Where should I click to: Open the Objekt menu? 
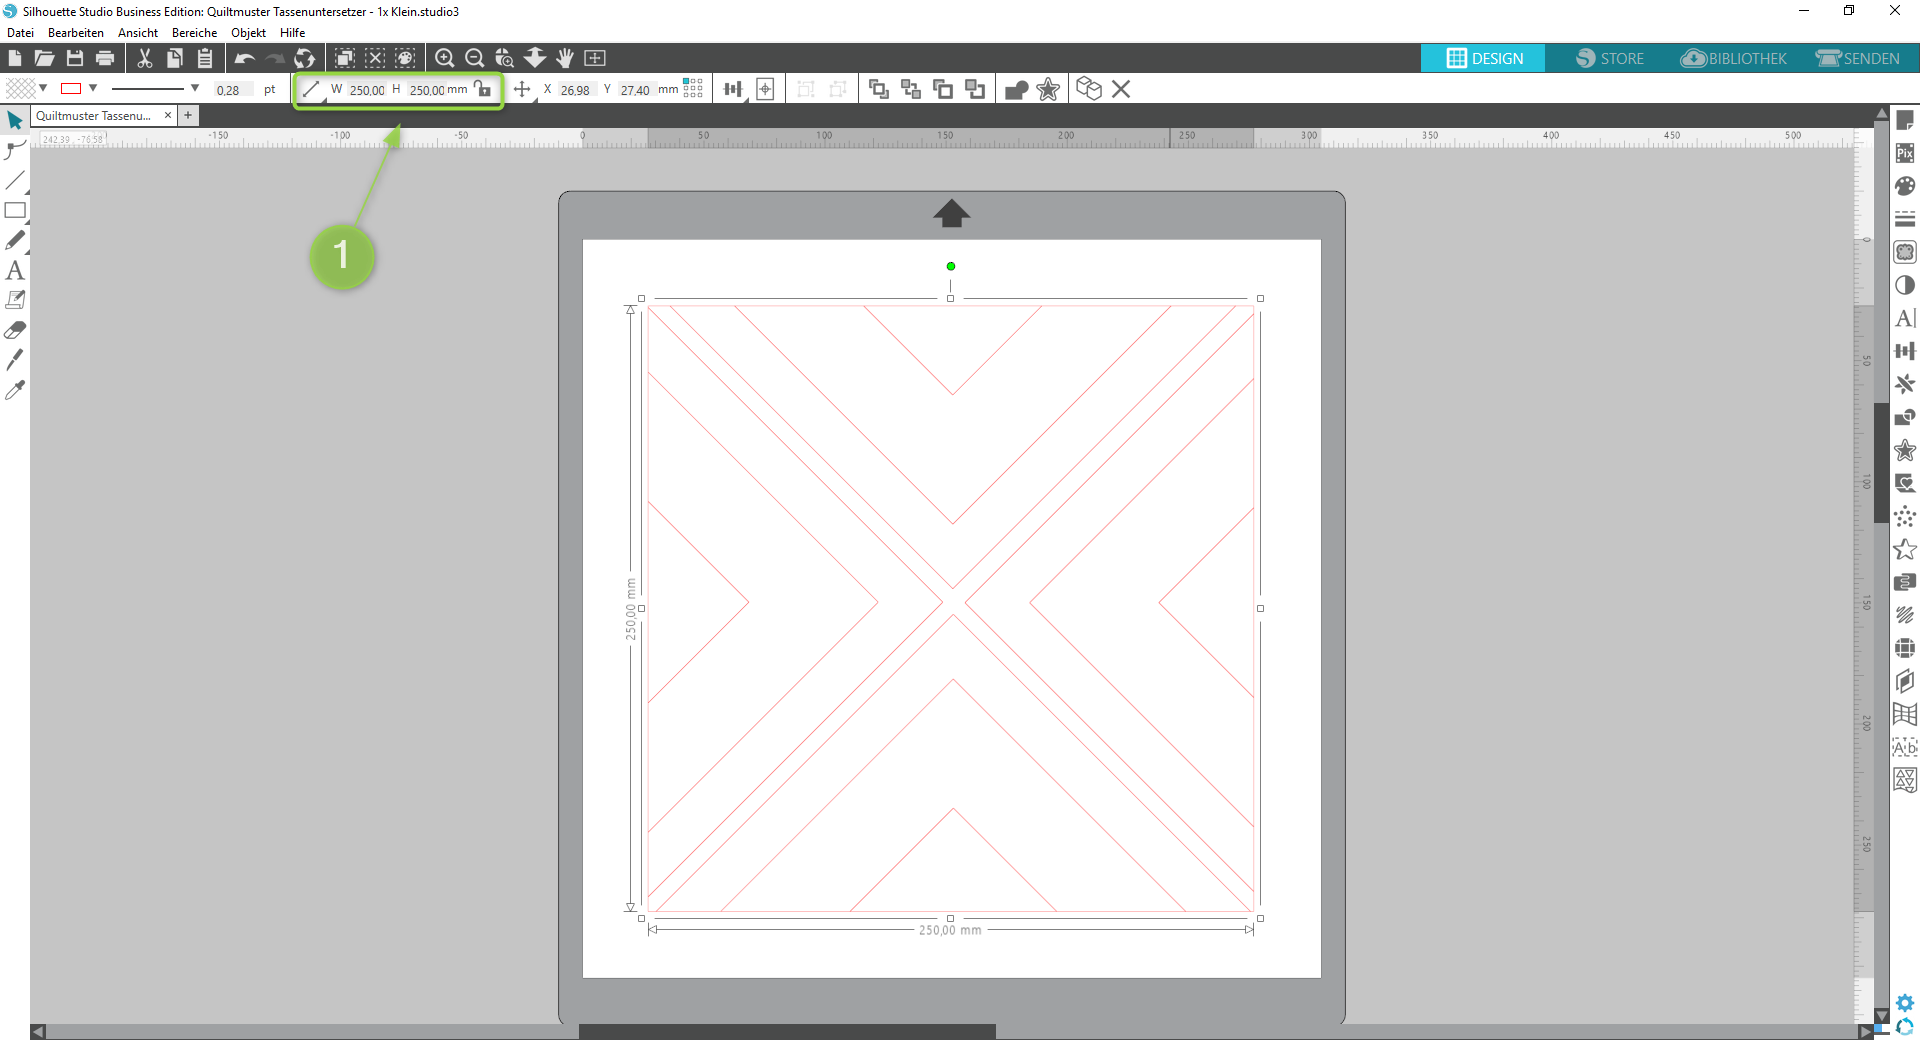click(248, 33)
